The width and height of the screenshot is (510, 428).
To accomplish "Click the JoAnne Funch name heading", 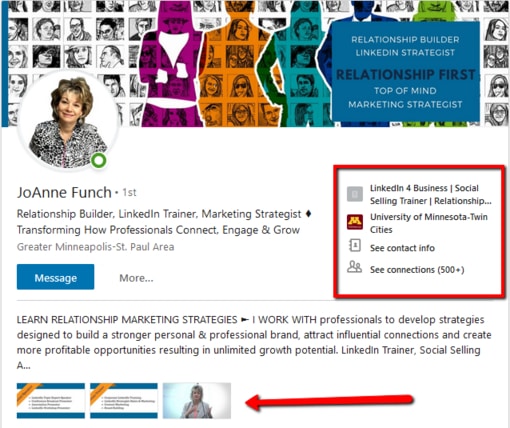I will point(64,193).
